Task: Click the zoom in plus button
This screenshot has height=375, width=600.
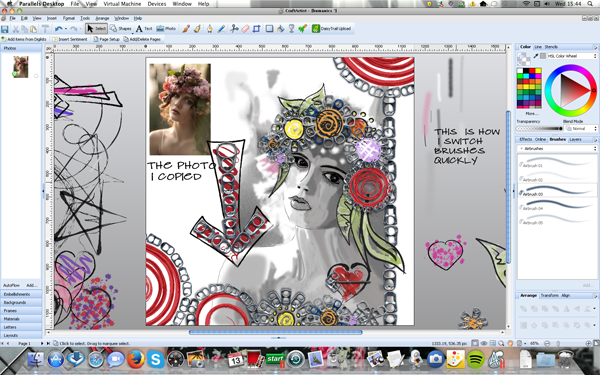Action: (x=588, y=343)
